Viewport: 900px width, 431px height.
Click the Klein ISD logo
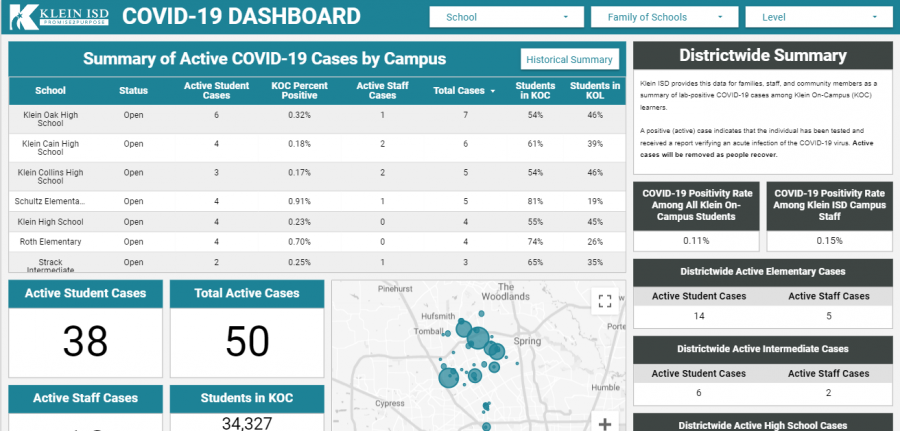pos(59,17)
